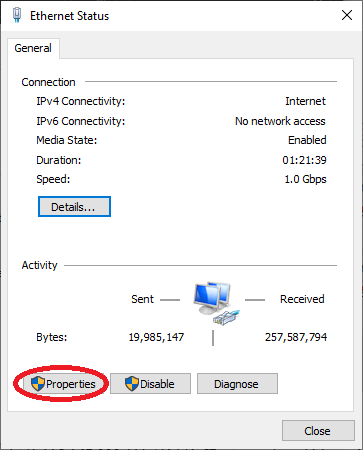Click the IPv6 Connectivity label
This screenshot has width=363, height=450.
[81, 121]
